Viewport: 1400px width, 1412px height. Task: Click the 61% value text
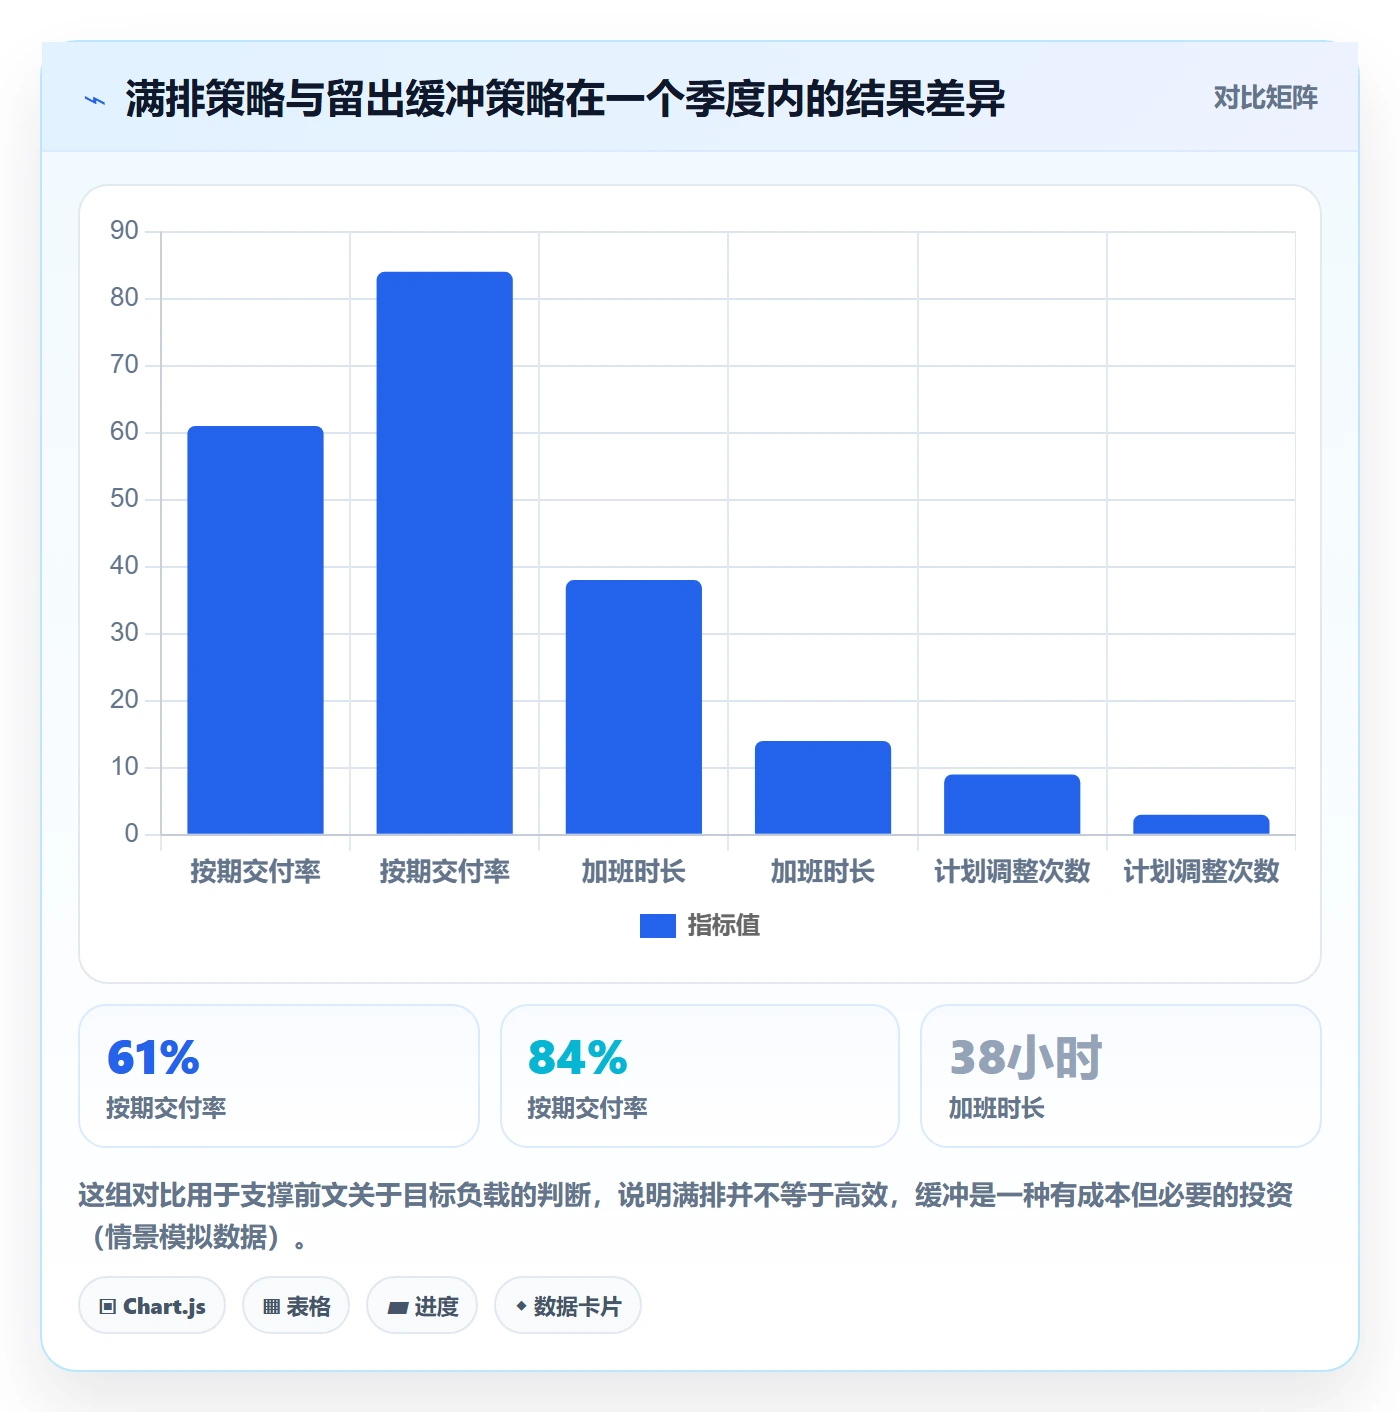click(153, 1057)
